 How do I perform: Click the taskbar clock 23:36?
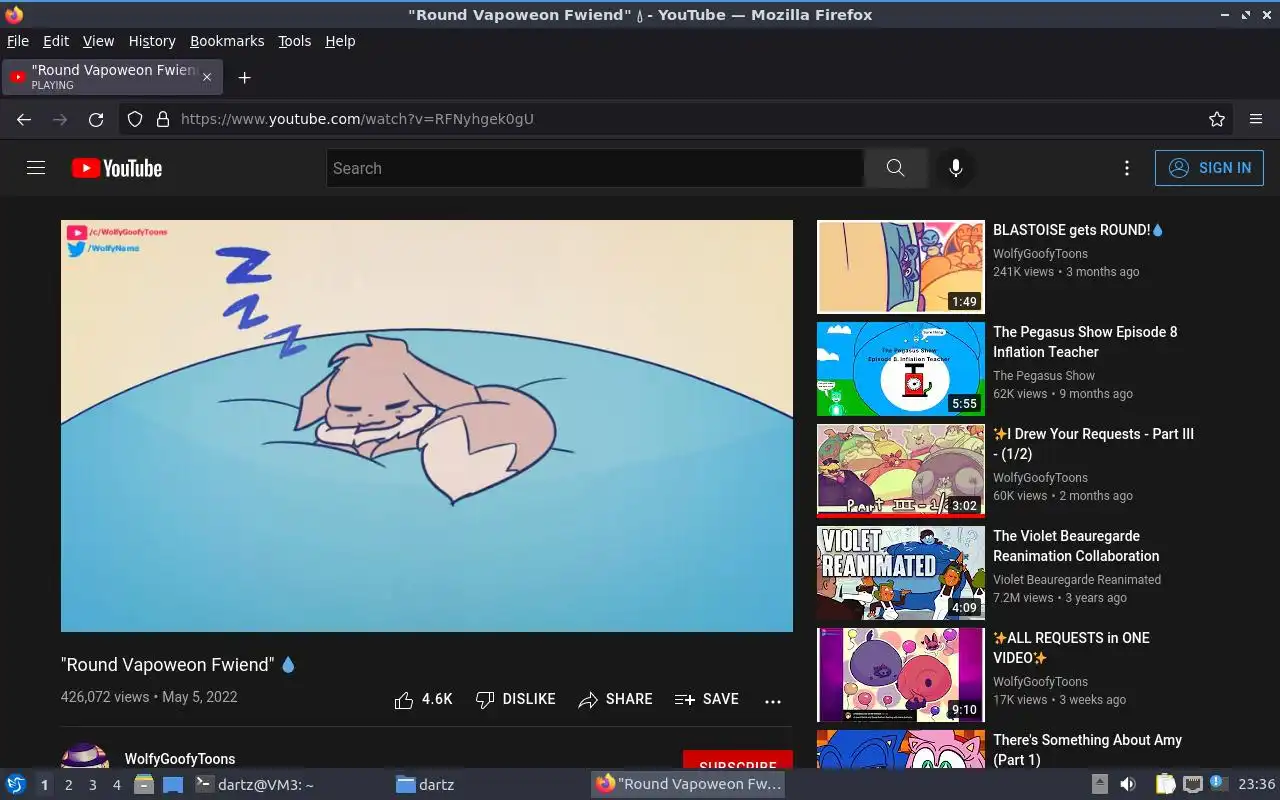1256,785
